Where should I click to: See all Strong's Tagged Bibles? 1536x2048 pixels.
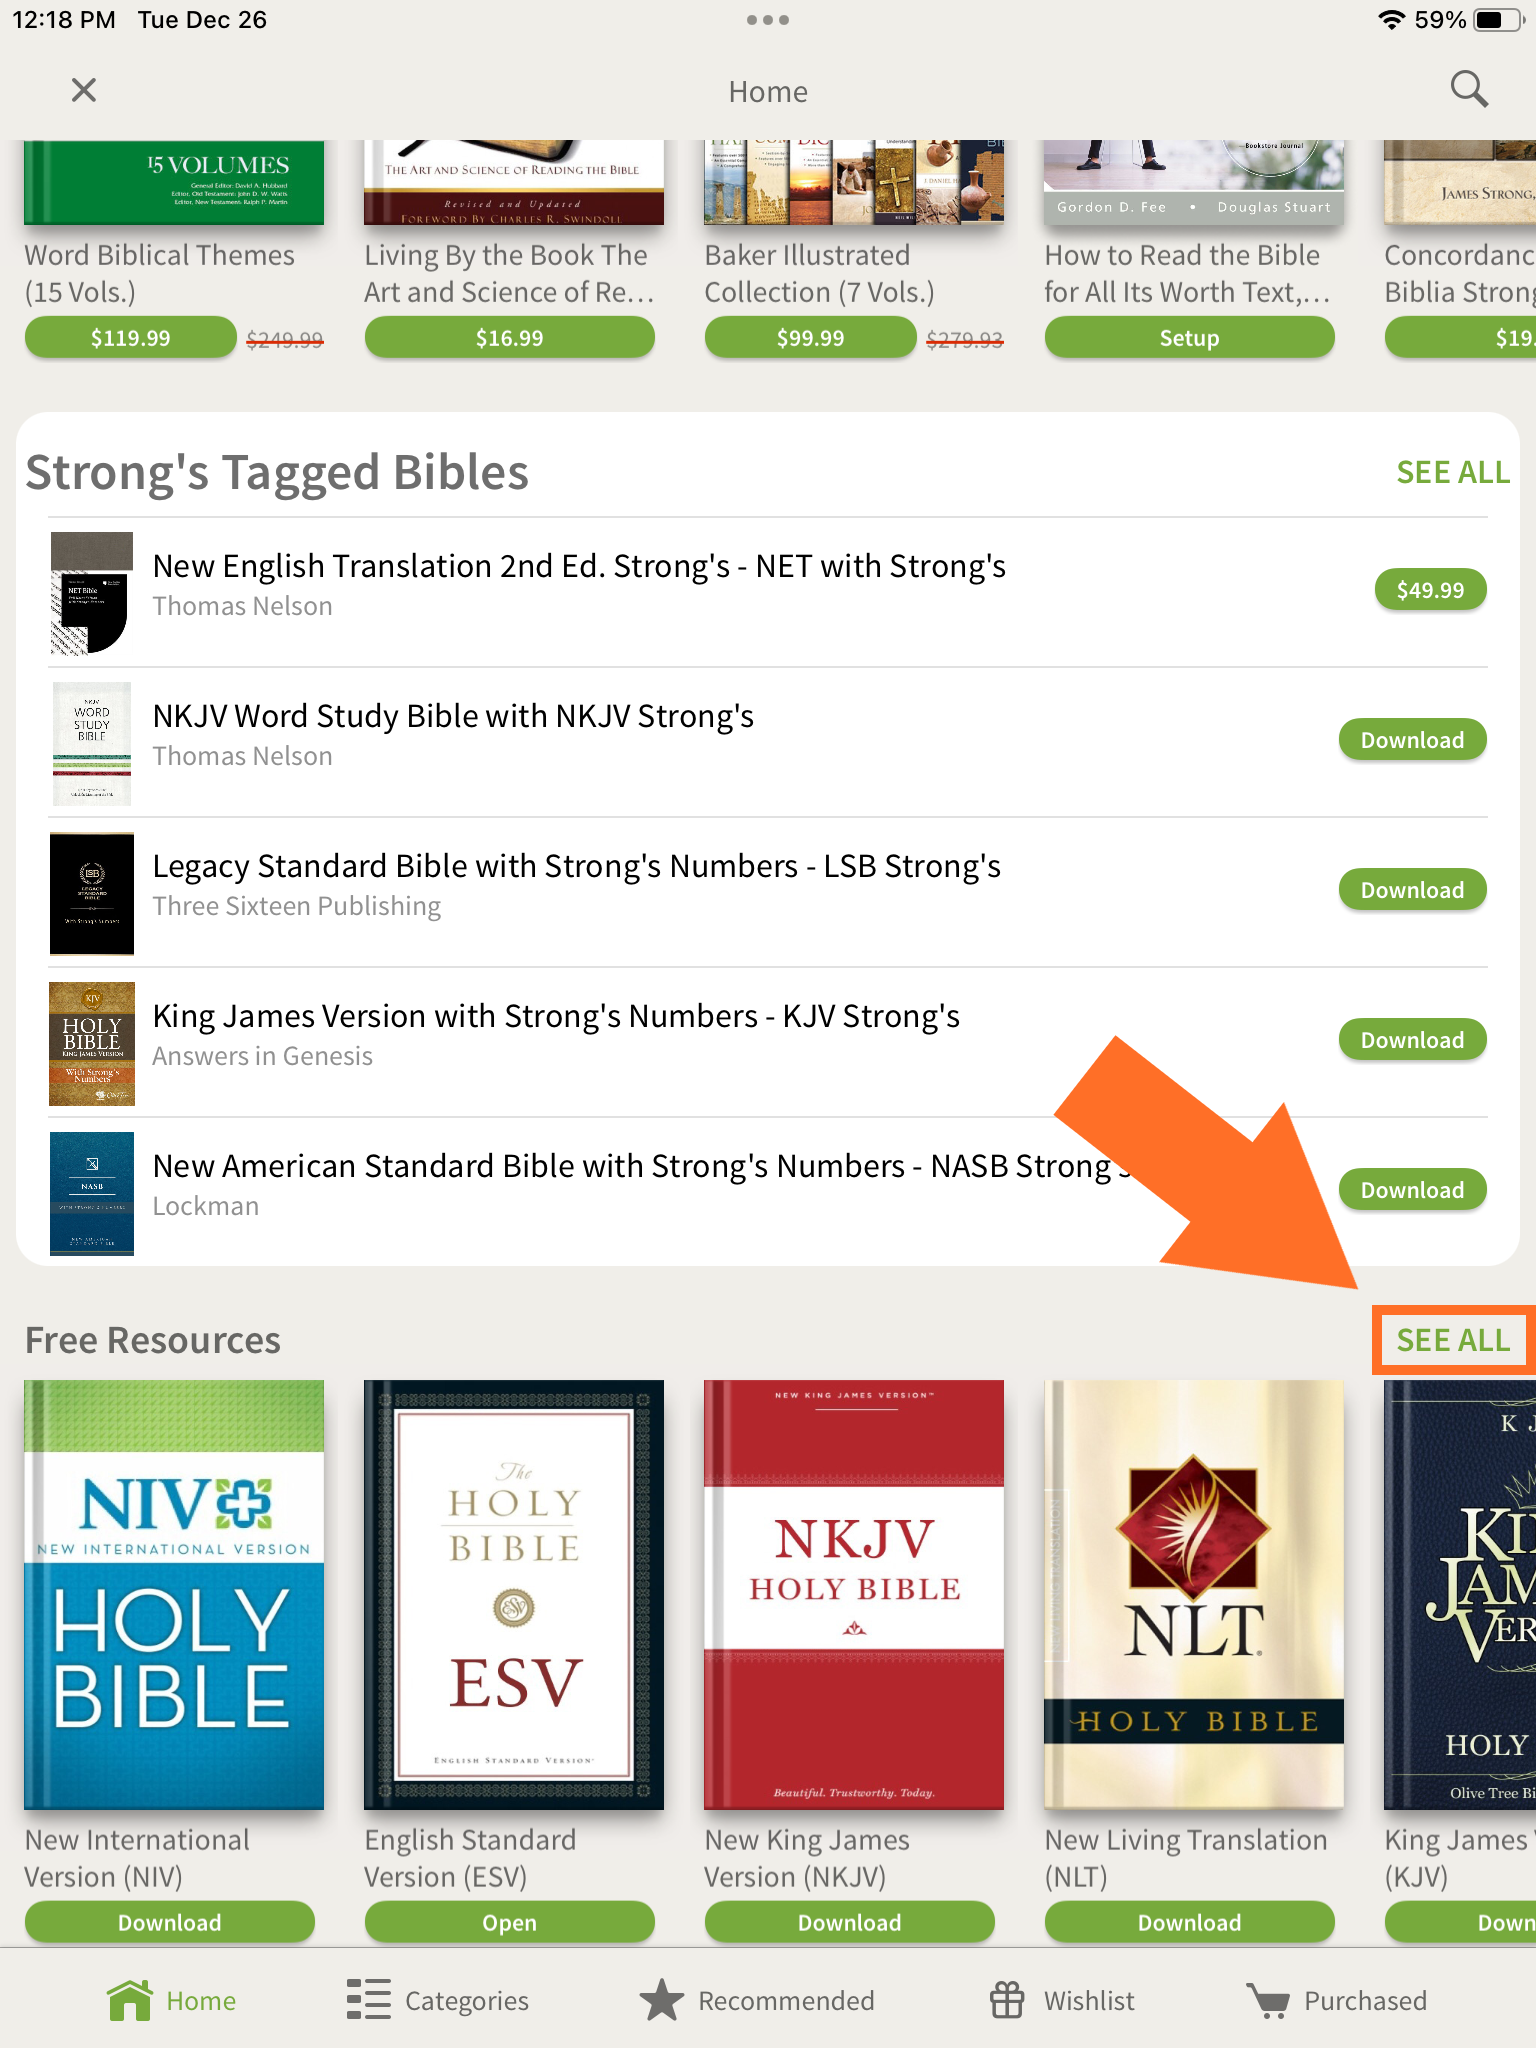(1453, 472)
